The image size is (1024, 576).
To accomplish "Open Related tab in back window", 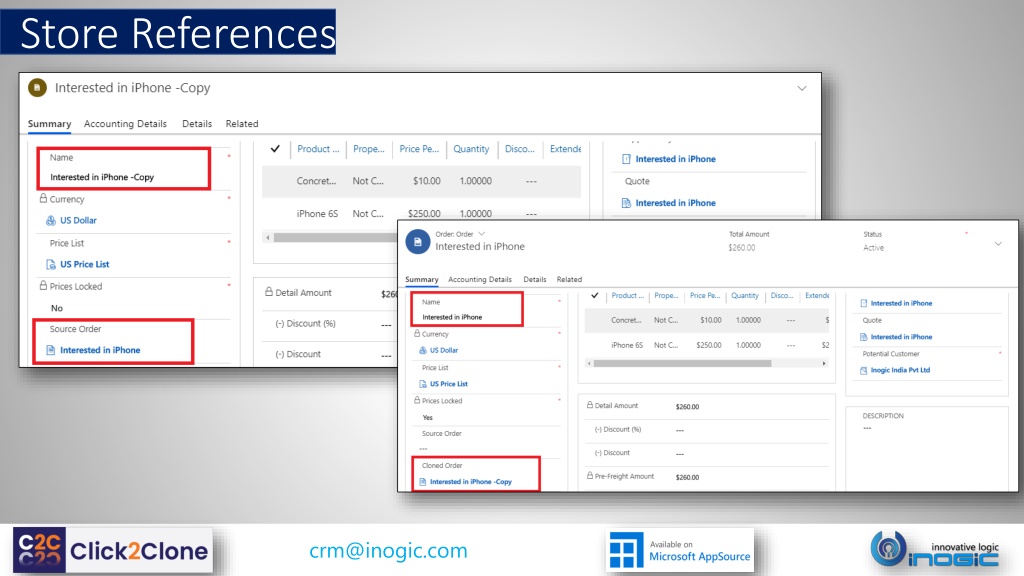I will [242, 123].
